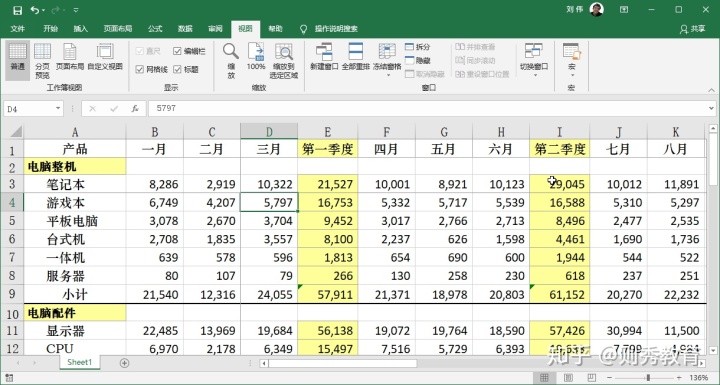
Task: Arrange all windows (全部重排)
Action: coord(356,57)
